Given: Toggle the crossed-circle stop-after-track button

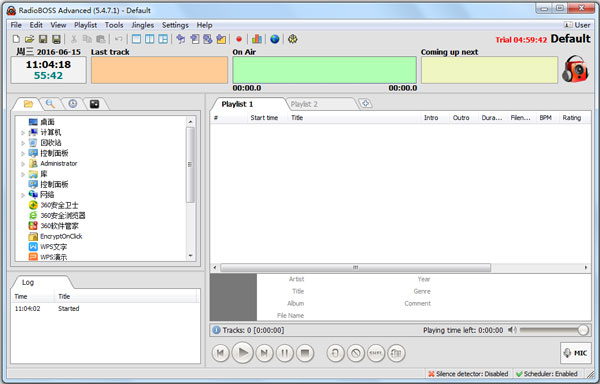Looking at the screenshot, I should [356, 353].
